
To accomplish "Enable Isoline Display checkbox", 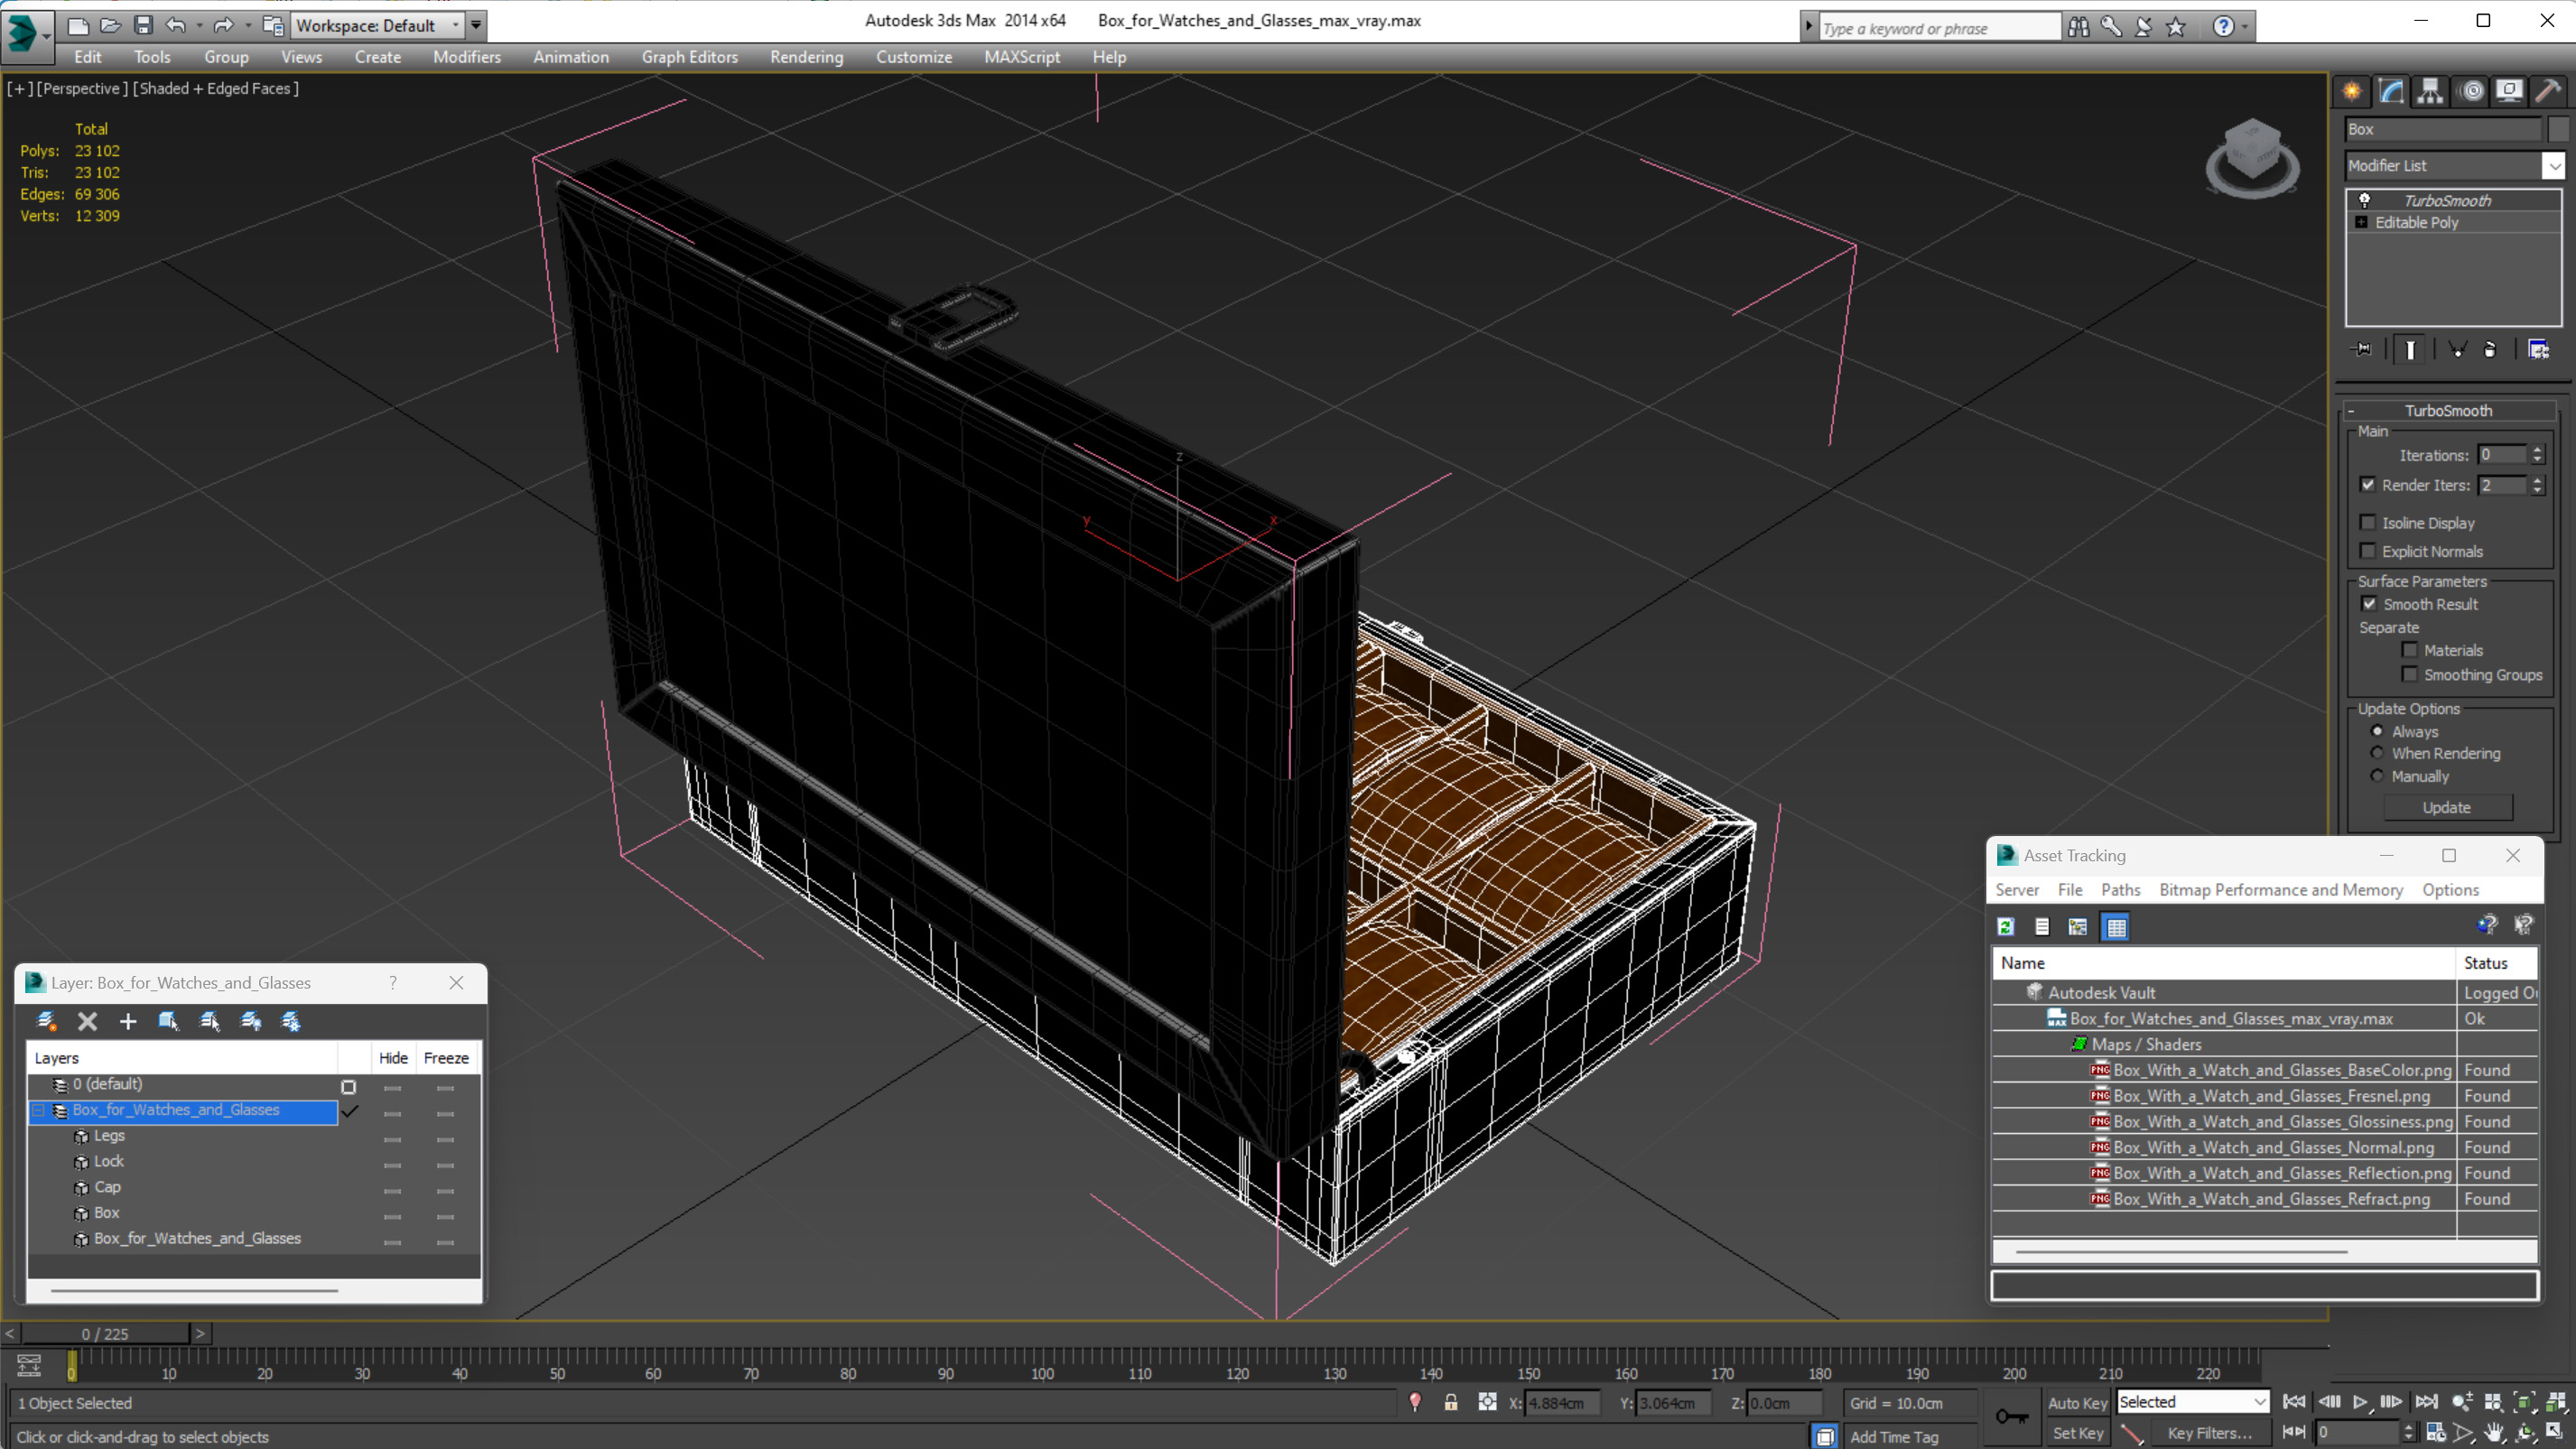I will [2367, 522].
